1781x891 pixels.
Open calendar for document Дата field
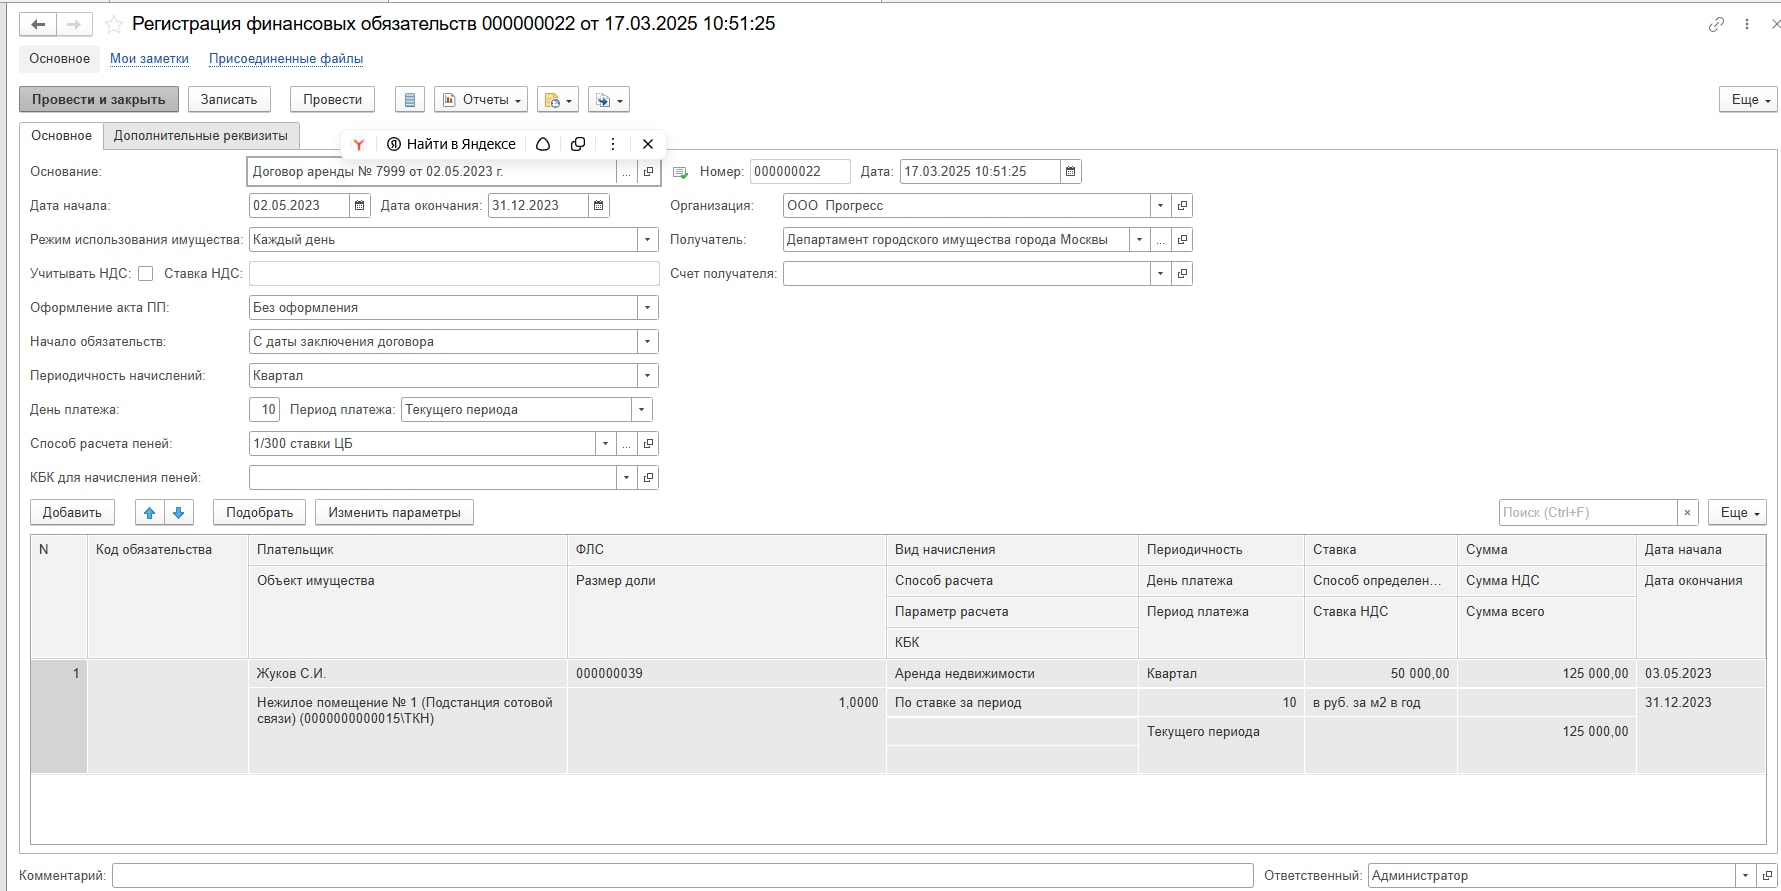tap(1070, 172)
